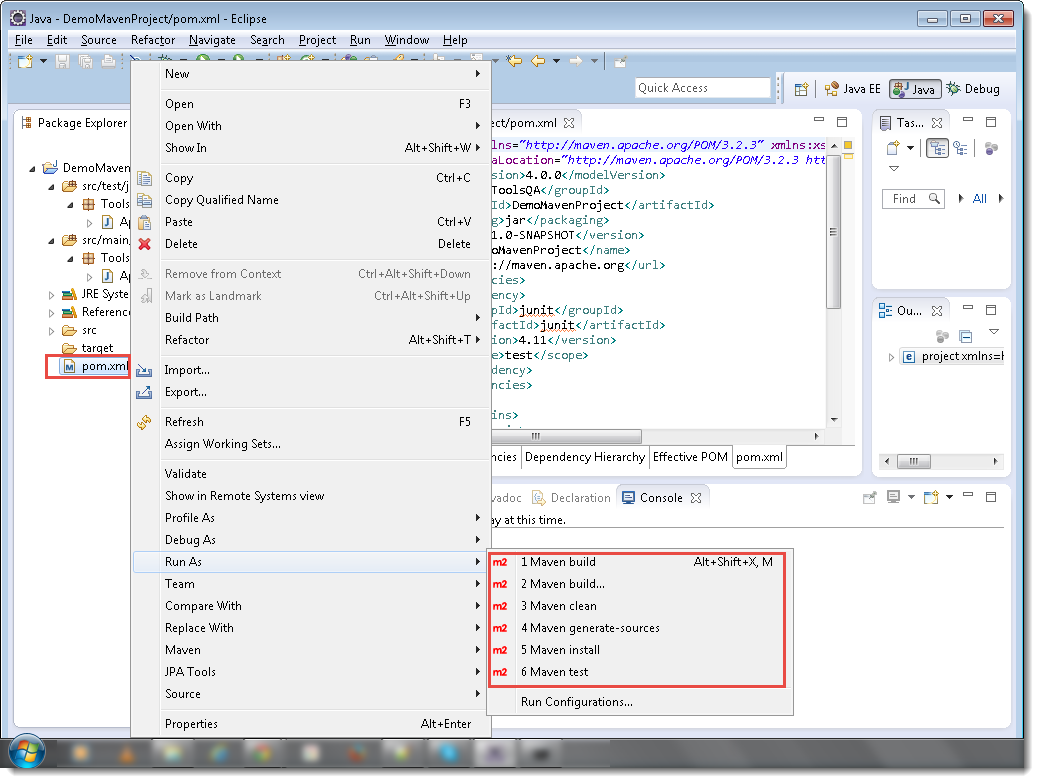
Task: Collapse the src/main folder node
Action: coord(52,241)
